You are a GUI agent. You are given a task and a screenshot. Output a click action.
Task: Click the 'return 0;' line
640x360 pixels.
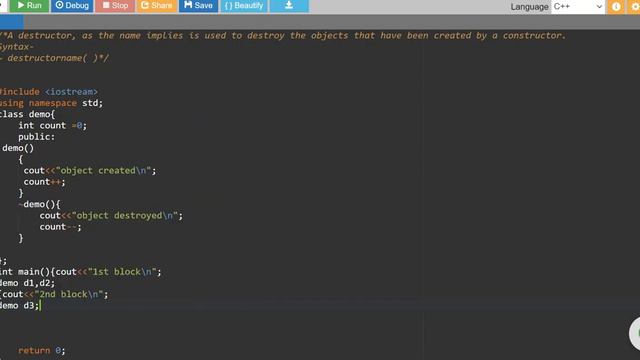click(41, 351)
